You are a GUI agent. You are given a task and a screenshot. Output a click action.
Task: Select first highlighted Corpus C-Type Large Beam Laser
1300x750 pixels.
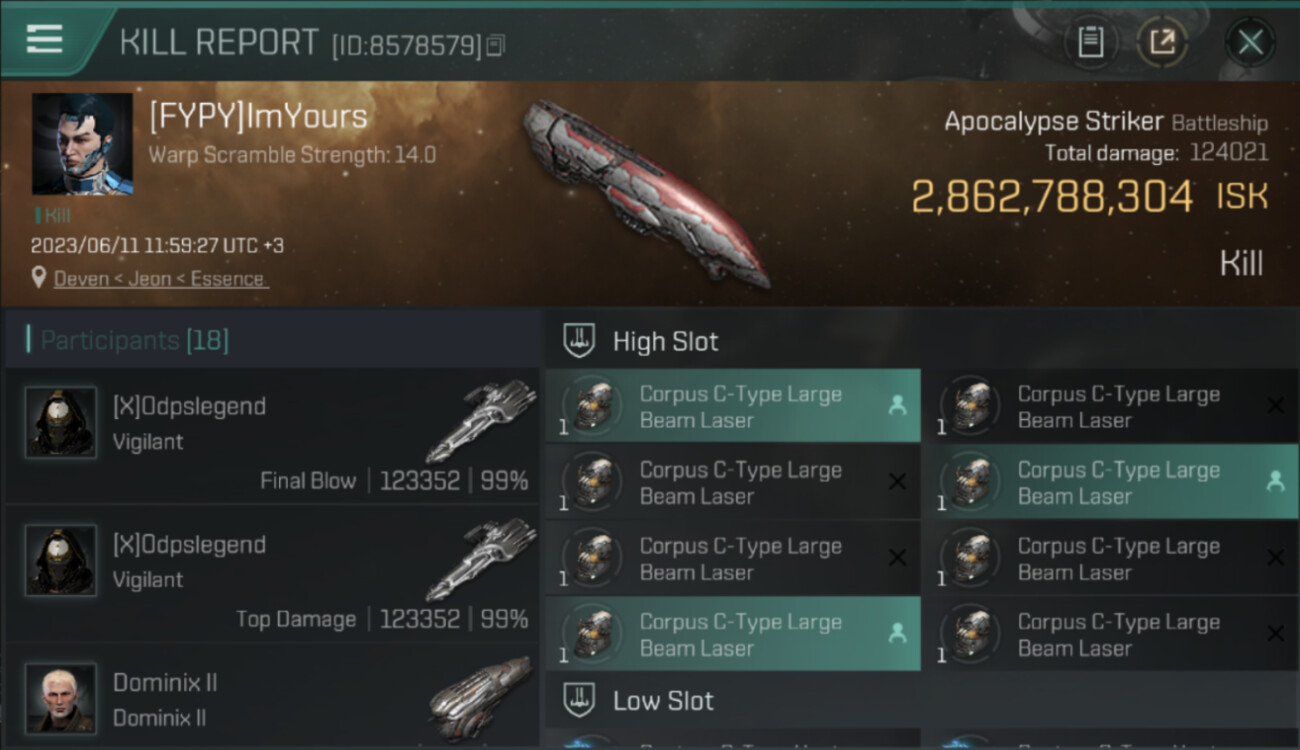pos(733,406)
